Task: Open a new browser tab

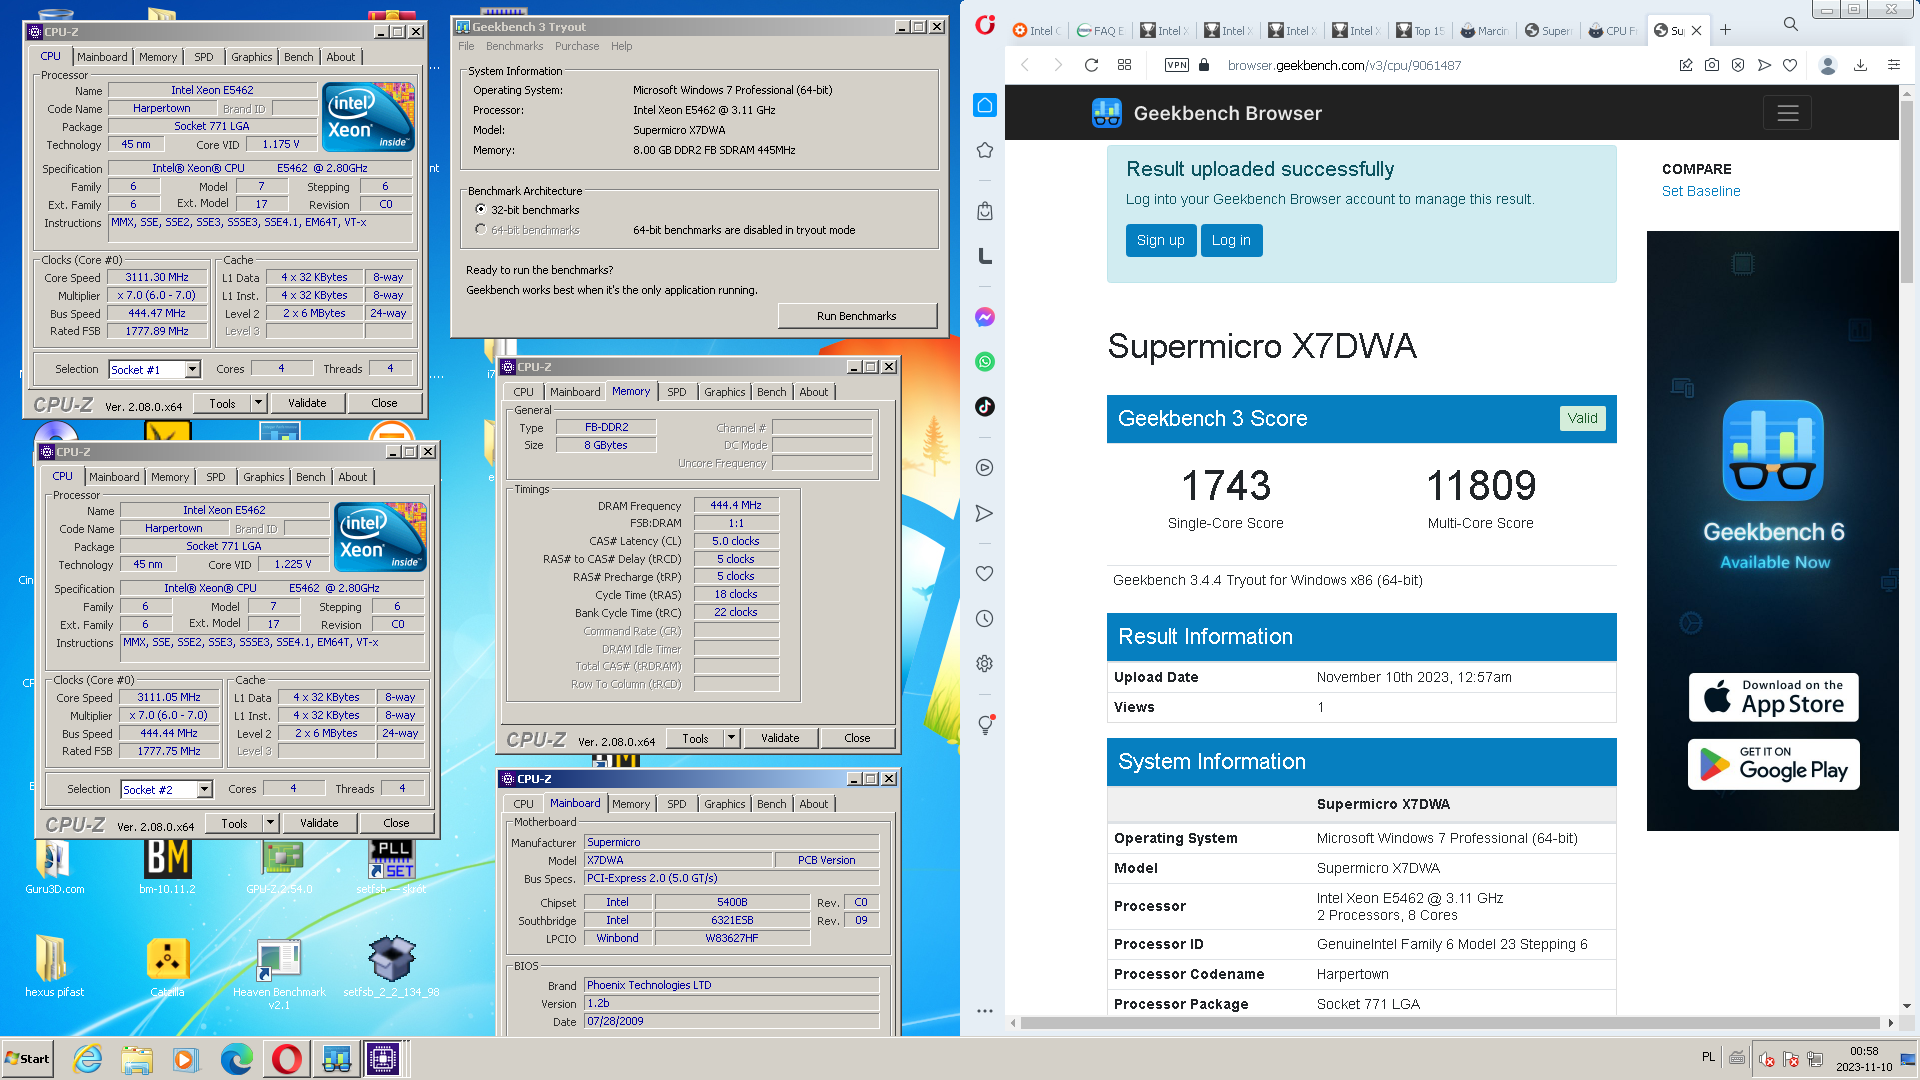Action: 1725,30
